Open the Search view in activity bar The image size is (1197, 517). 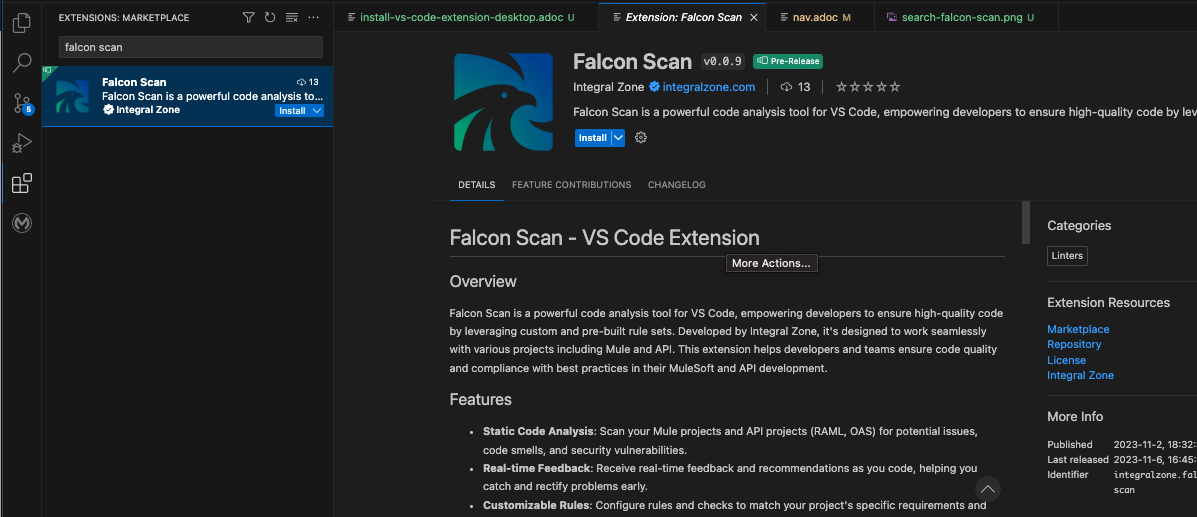tap(22, 63)
